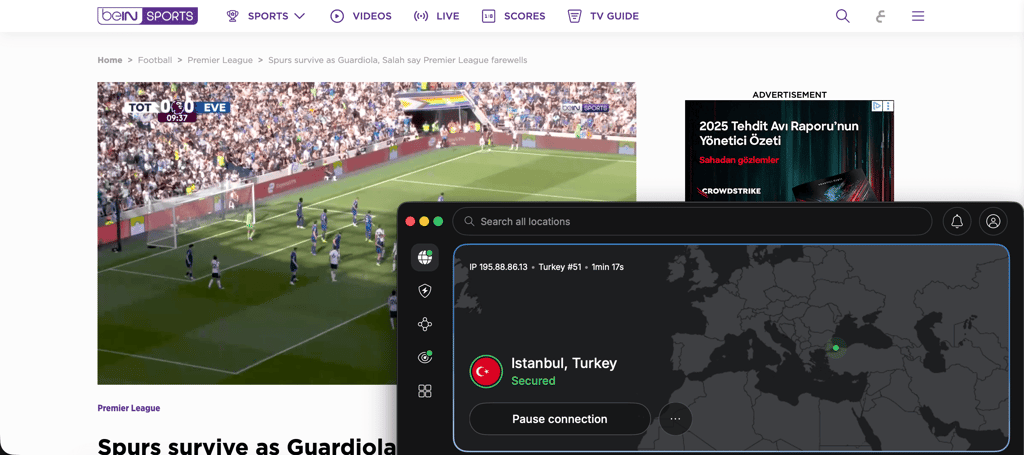Click the green Secured status text
This screenshot has height=455, width=1024.
click(x=533, y=381)
